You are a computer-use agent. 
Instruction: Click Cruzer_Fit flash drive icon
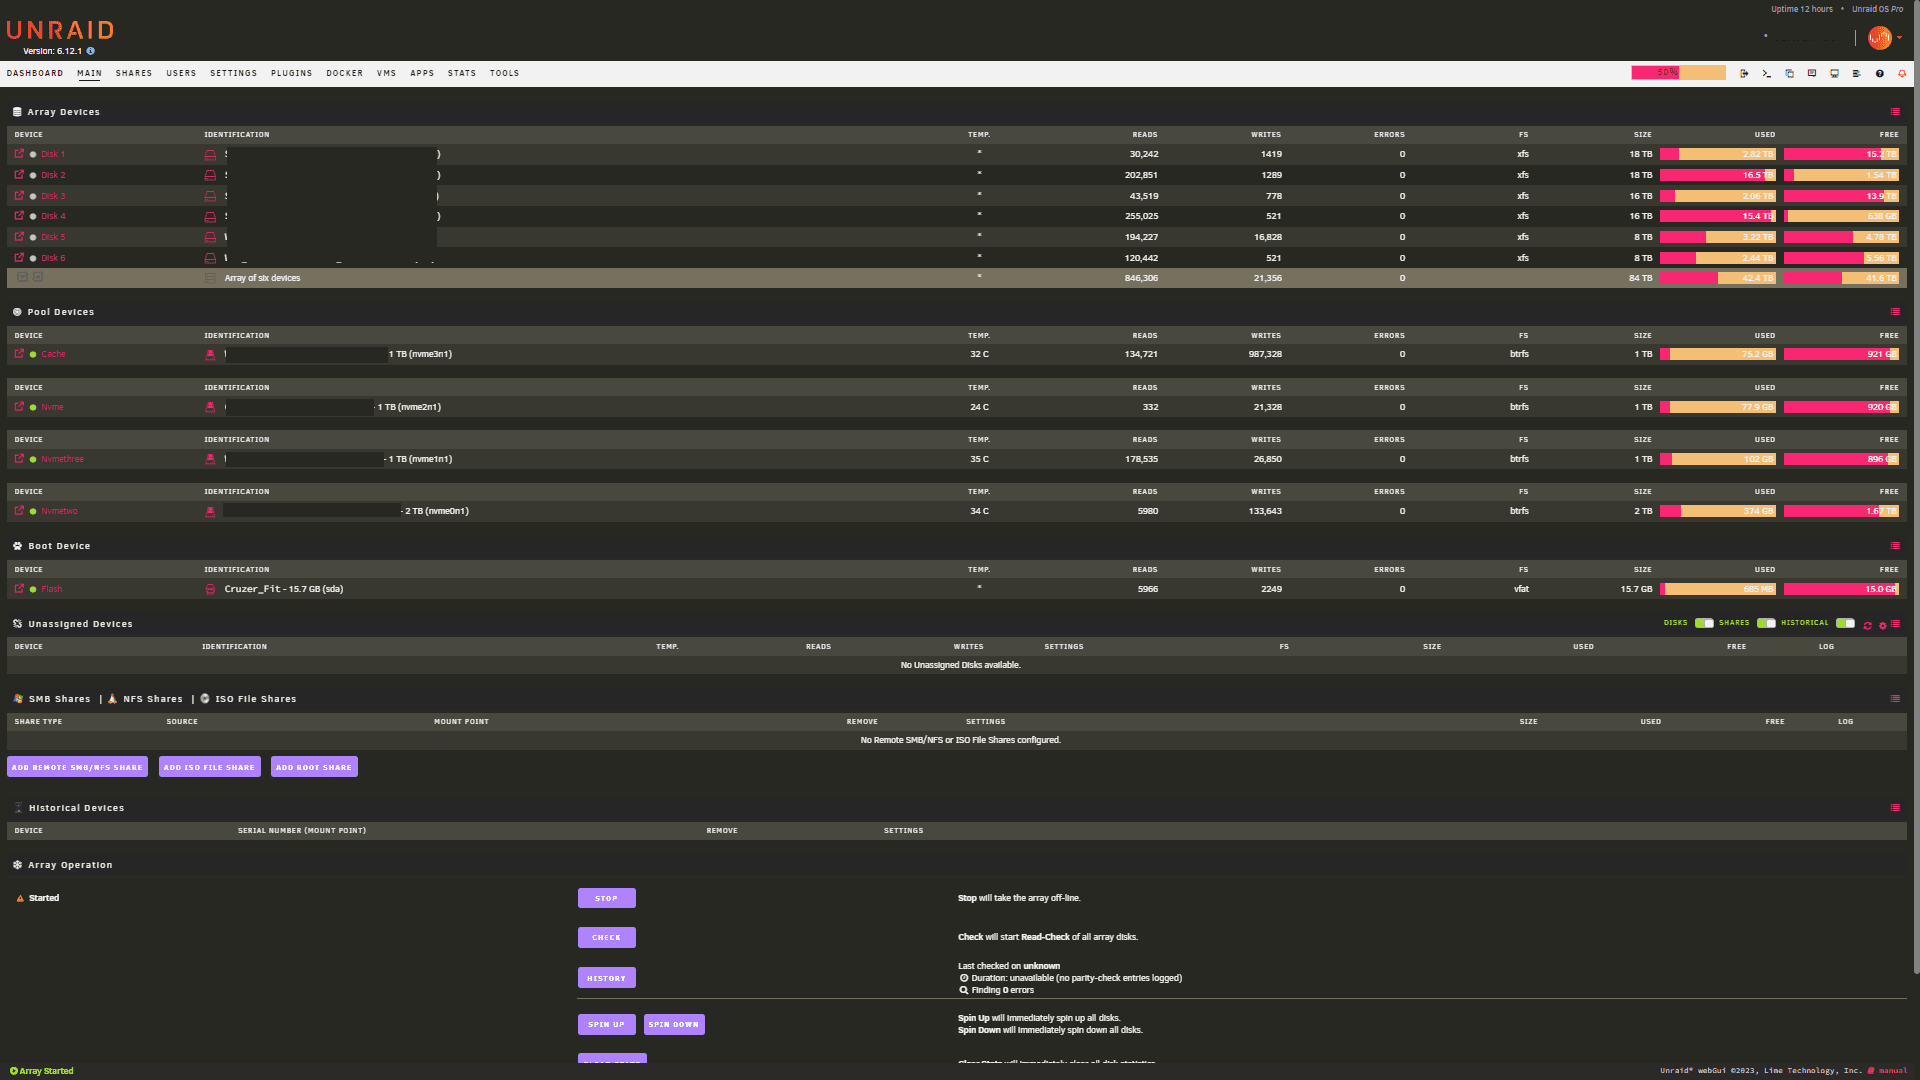pos(210,589)
